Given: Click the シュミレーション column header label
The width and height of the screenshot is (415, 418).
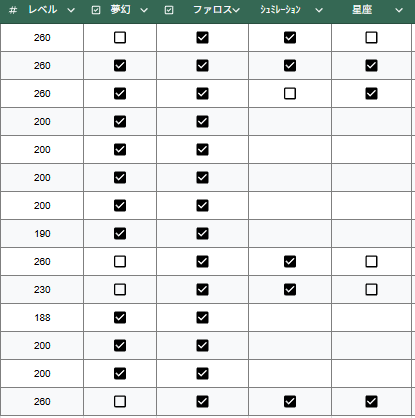Looking at the screenshot, I should pyautogui.click(x=280, y=10).
